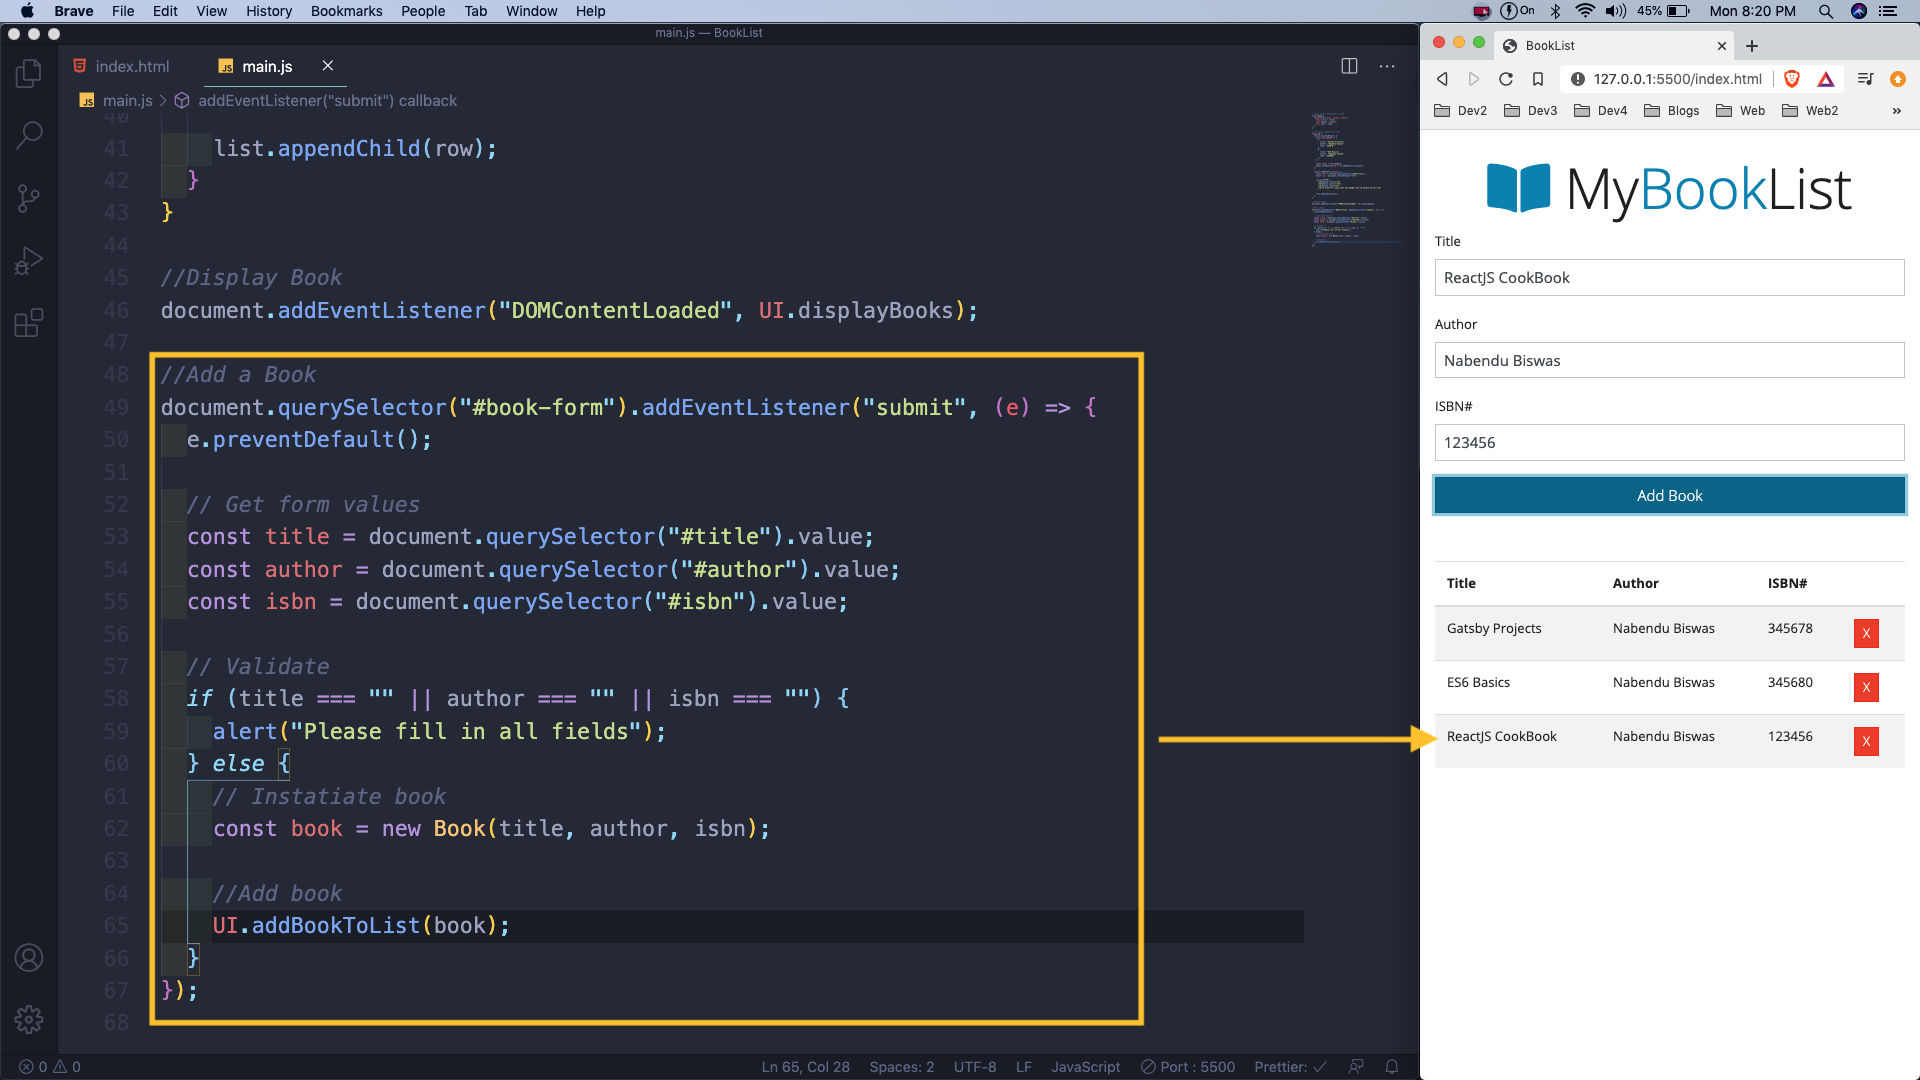1920x1080 pixels.
Task: Open Notification Center list icon
Action: (x=1888, y=11)
